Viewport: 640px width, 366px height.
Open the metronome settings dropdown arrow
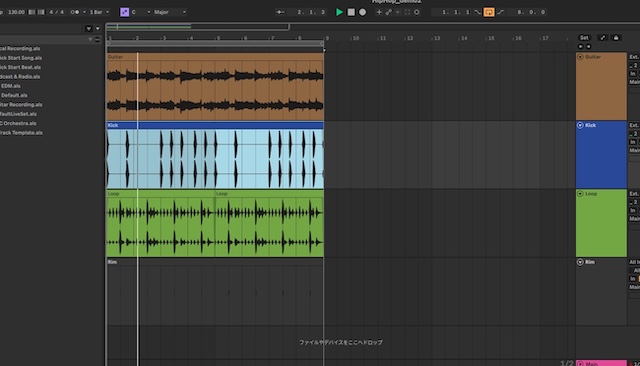[84, 12]
